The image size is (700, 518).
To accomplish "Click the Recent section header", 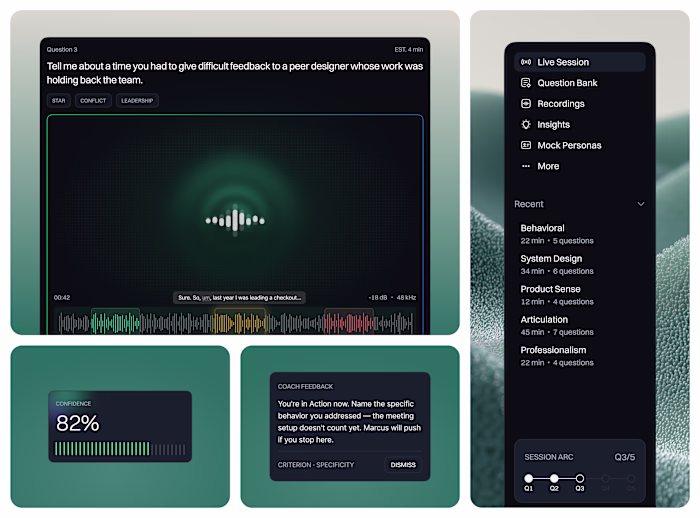I will (529, 204).
